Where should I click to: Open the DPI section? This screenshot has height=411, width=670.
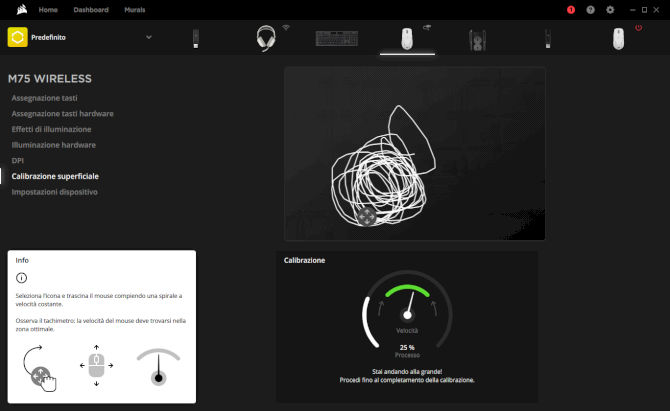(x=18, y=161)
